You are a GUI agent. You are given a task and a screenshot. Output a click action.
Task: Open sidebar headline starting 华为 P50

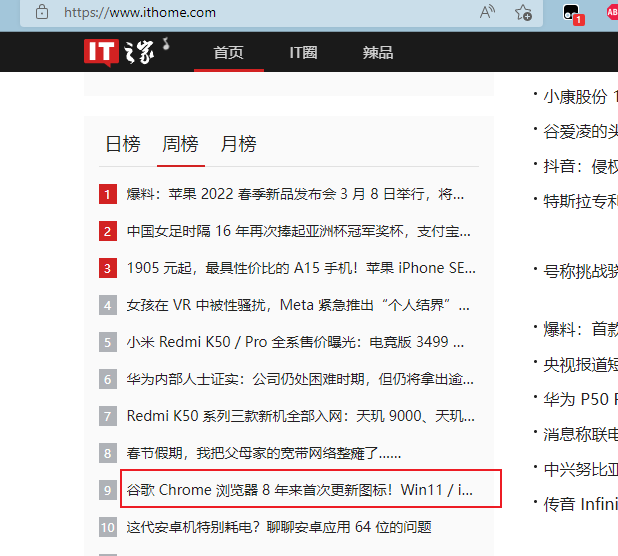tap(581, 400)
